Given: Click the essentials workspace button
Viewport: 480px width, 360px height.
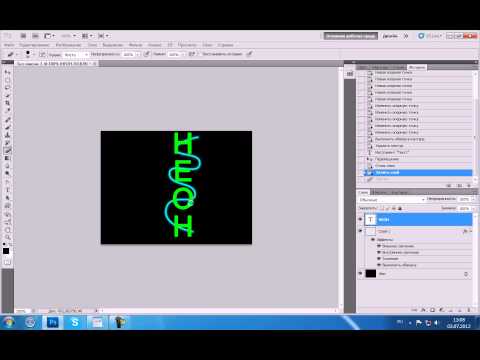Looking at the screenshot, I should click(x=351, y=36).
